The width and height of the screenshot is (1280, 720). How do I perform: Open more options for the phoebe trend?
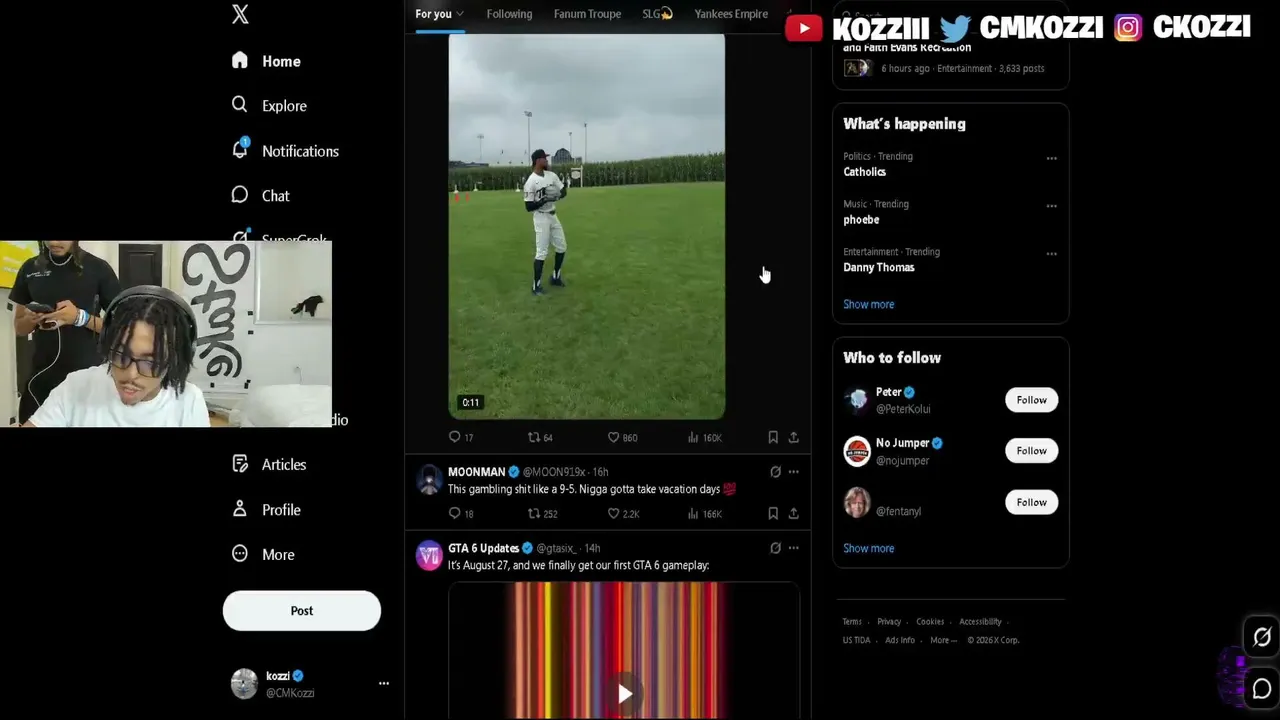[1051, 206]
